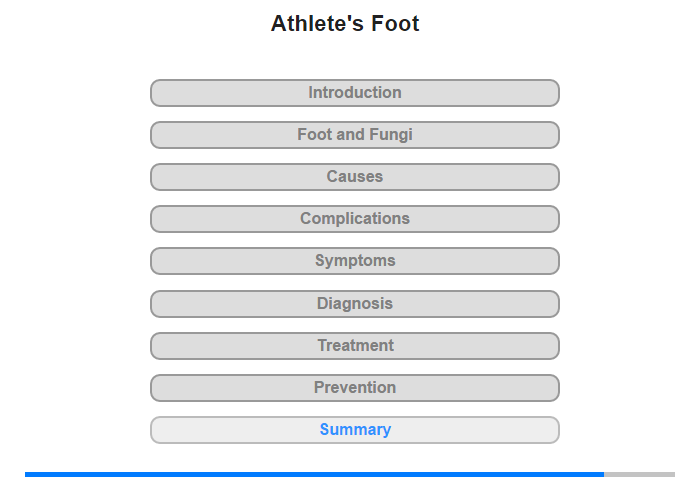Screen dimensions: 700x480
Task: Open the Introduction section
Action: tap(355, 93)
